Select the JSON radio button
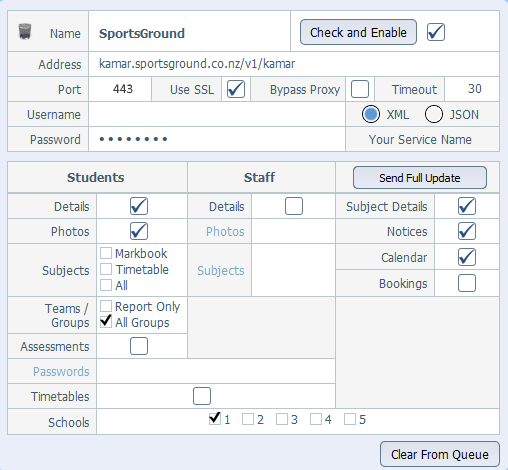508x470 pixels. pos(434,114)
